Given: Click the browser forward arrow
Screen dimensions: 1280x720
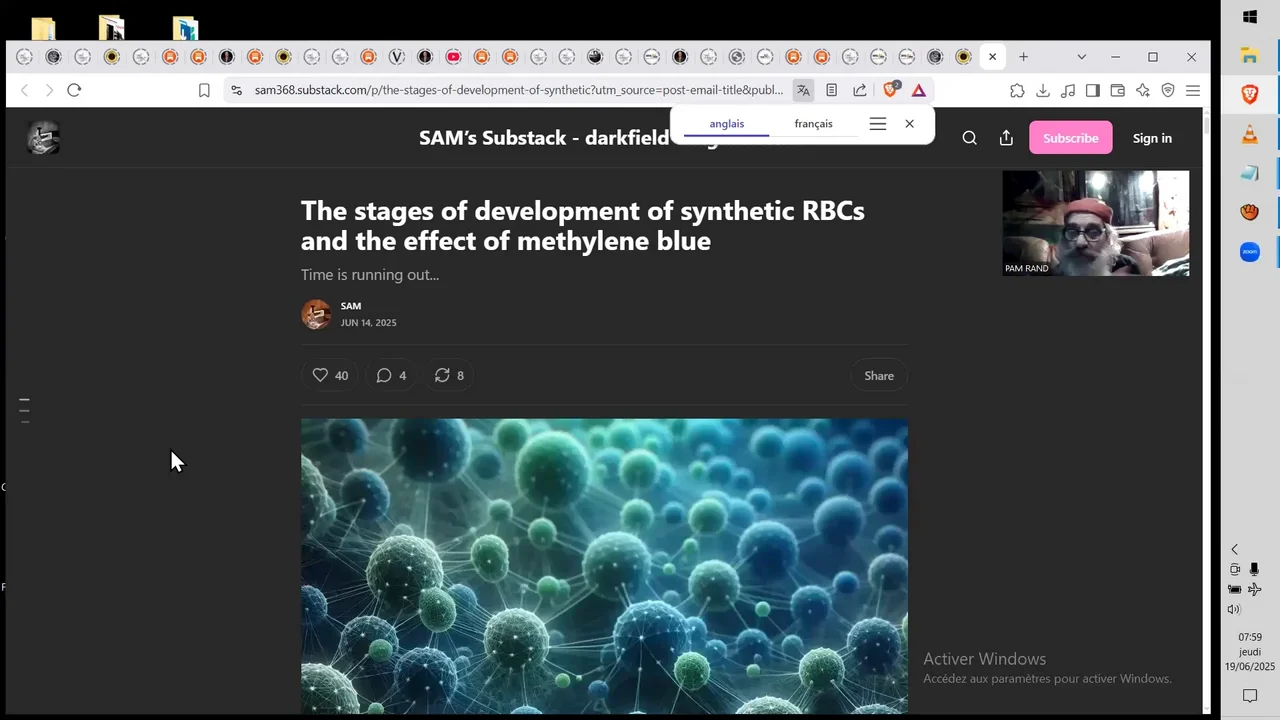Looking at the screenshot, I should 49,90.
